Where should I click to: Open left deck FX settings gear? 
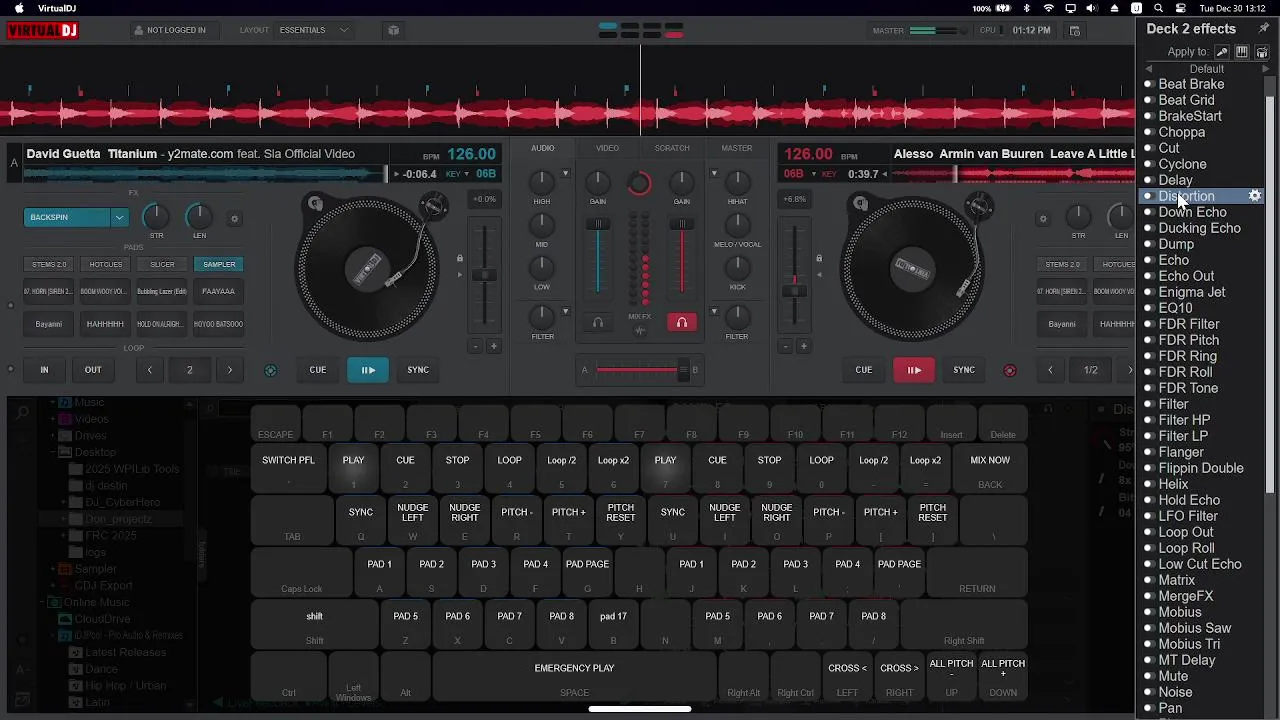(x=235, y=219)
